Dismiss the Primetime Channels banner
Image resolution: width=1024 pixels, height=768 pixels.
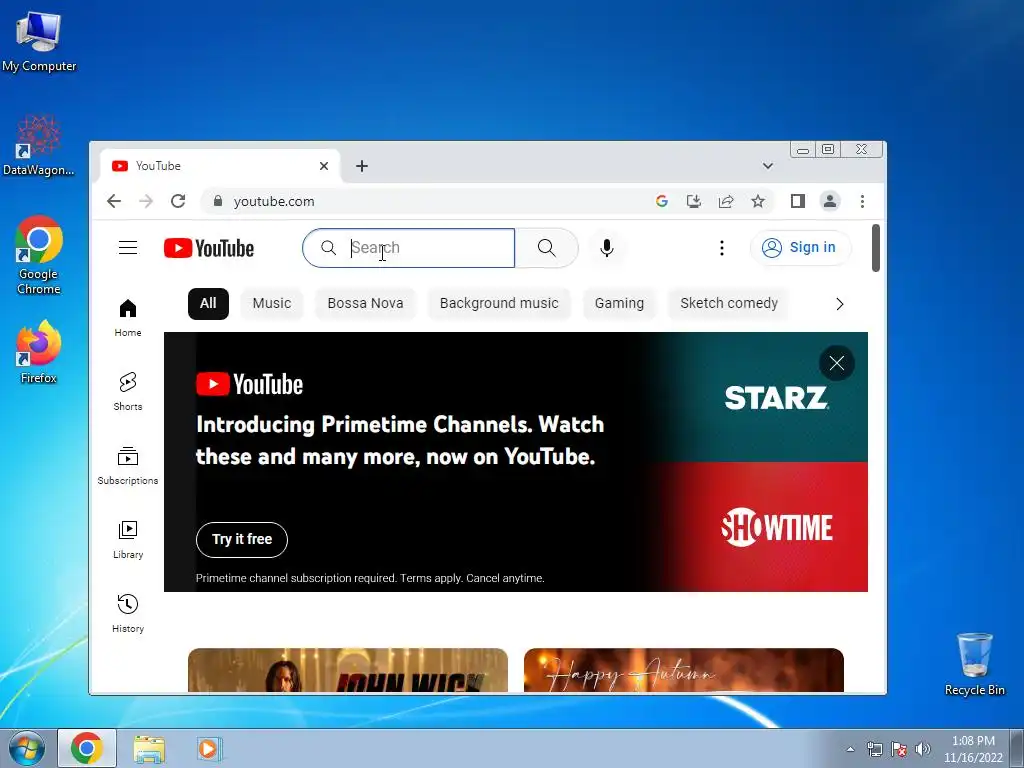point(837,363)
